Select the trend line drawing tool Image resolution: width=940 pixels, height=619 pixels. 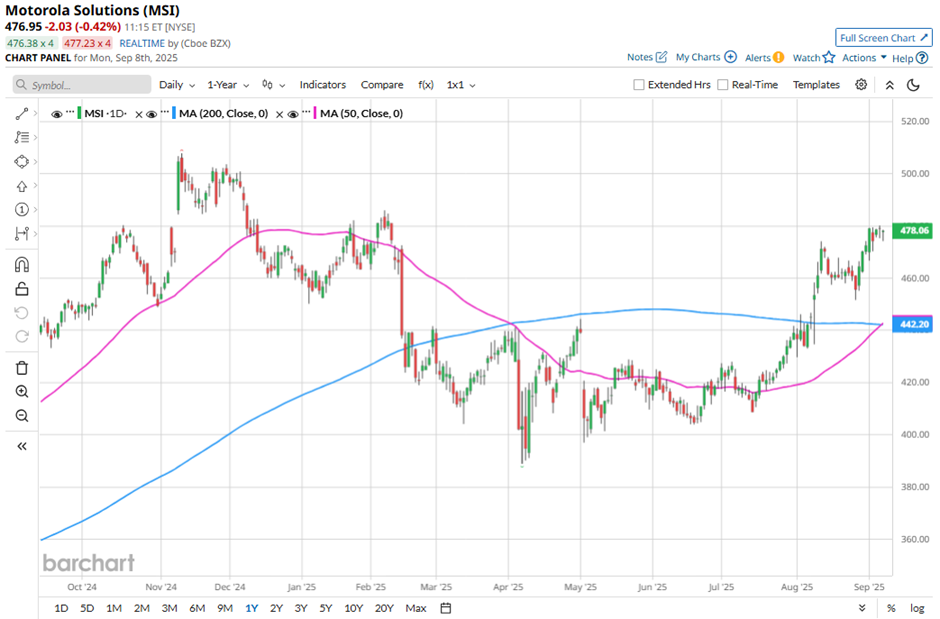point(22,113)
